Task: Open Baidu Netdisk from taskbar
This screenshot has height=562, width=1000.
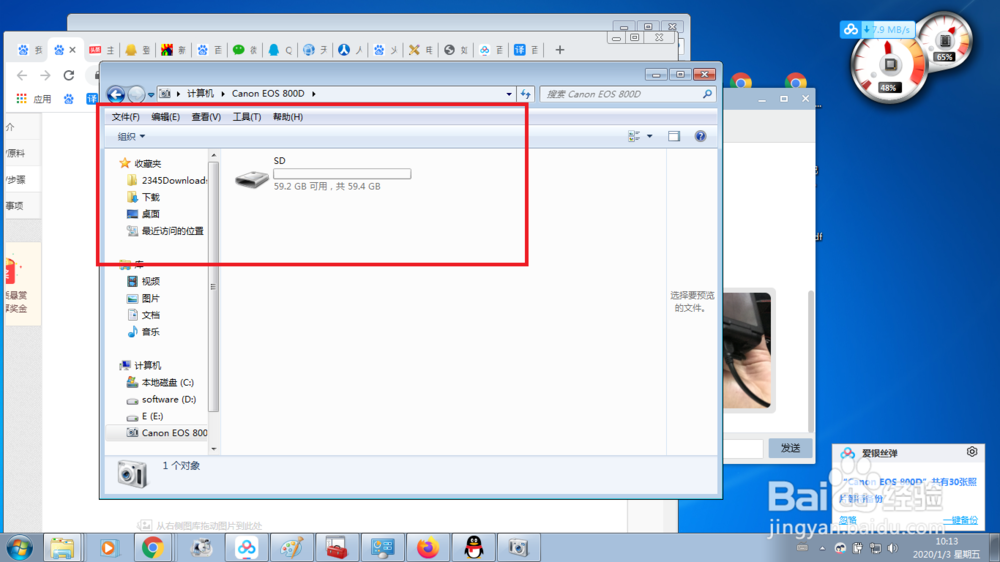Action: [246, 547]
